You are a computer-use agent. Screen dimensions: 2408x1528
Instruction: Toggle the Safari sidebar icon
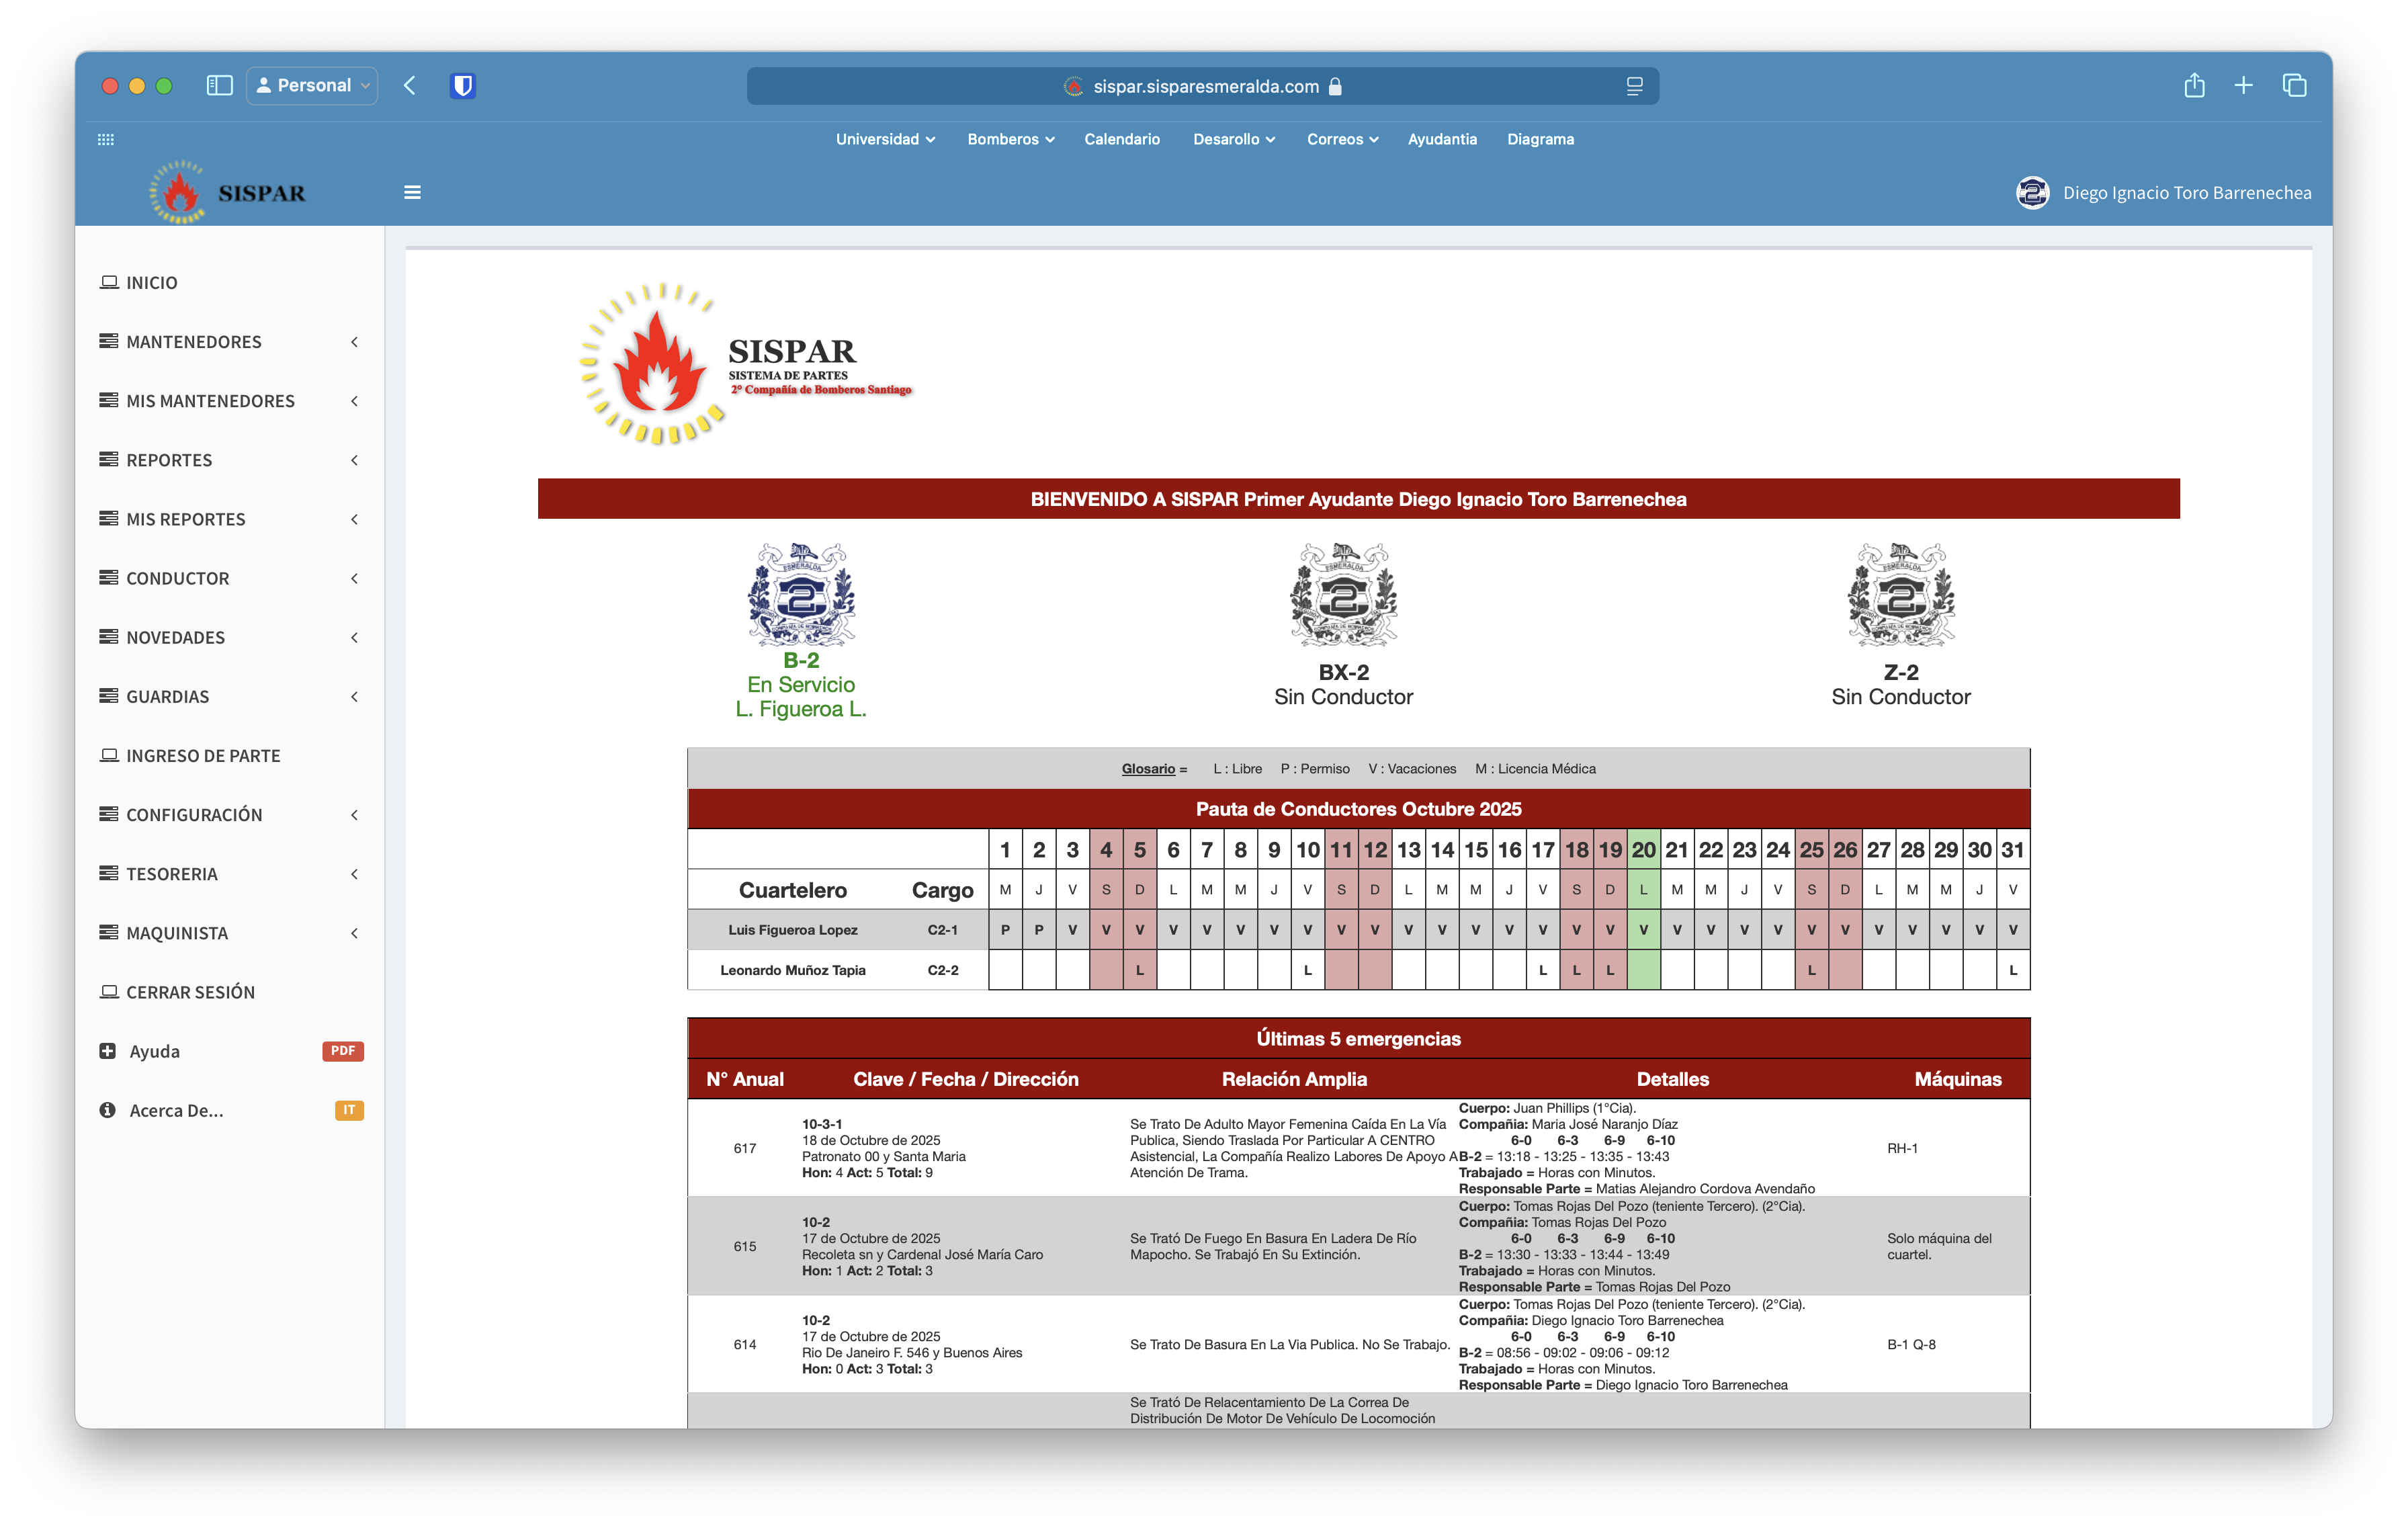pos(219,86)
